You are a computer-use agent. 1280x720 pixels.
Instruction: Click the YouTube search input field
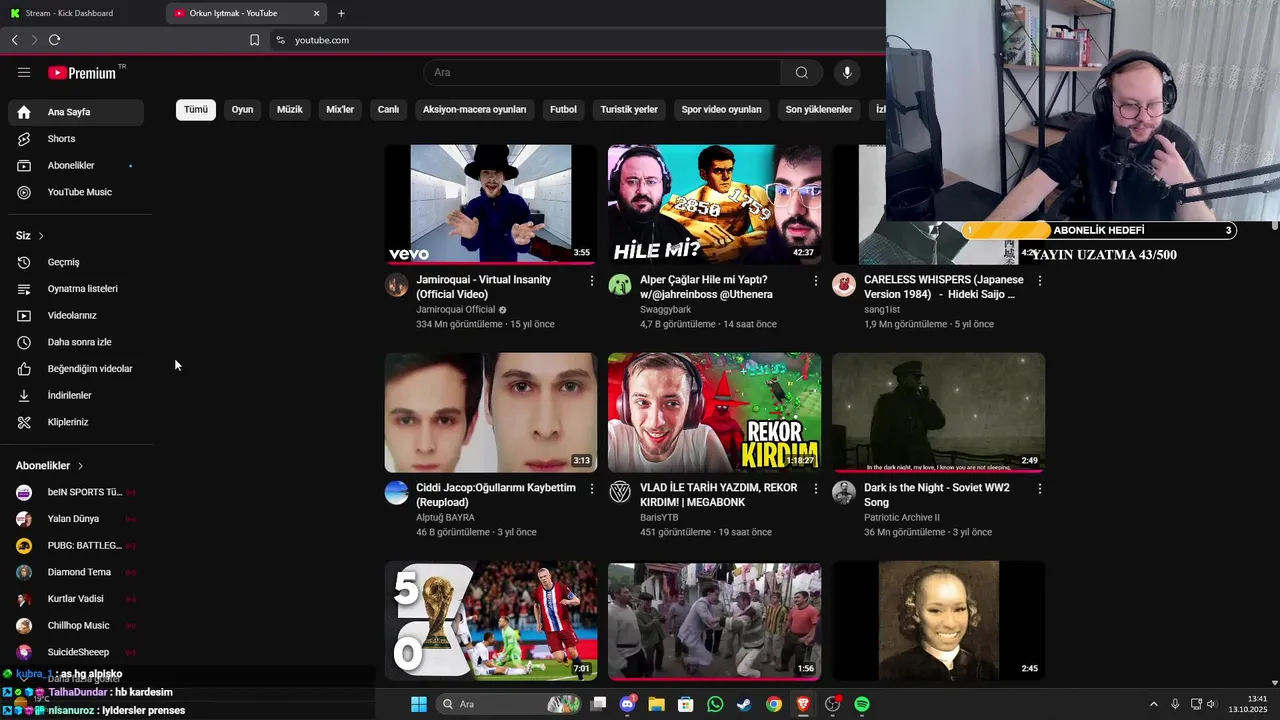click(x=602, y=72)
